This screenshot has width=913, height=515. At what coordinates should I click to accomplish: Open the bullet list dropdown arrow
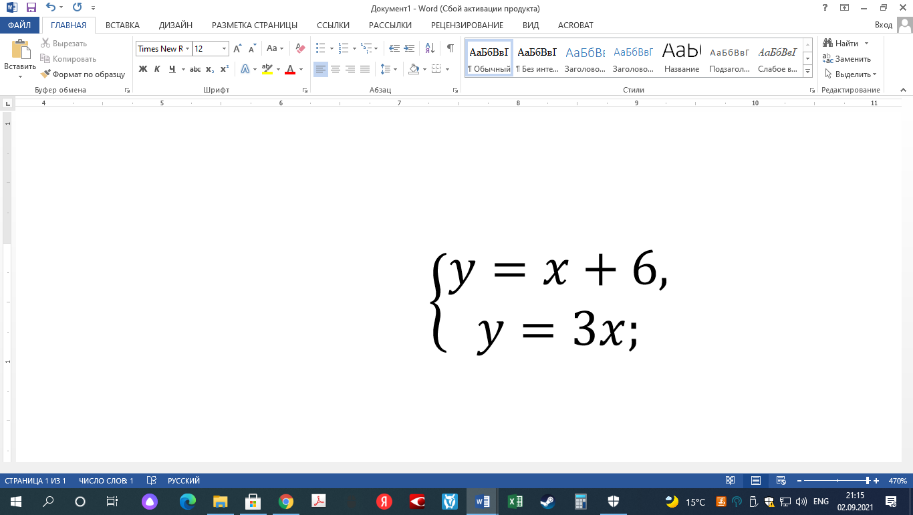(332, 49)
